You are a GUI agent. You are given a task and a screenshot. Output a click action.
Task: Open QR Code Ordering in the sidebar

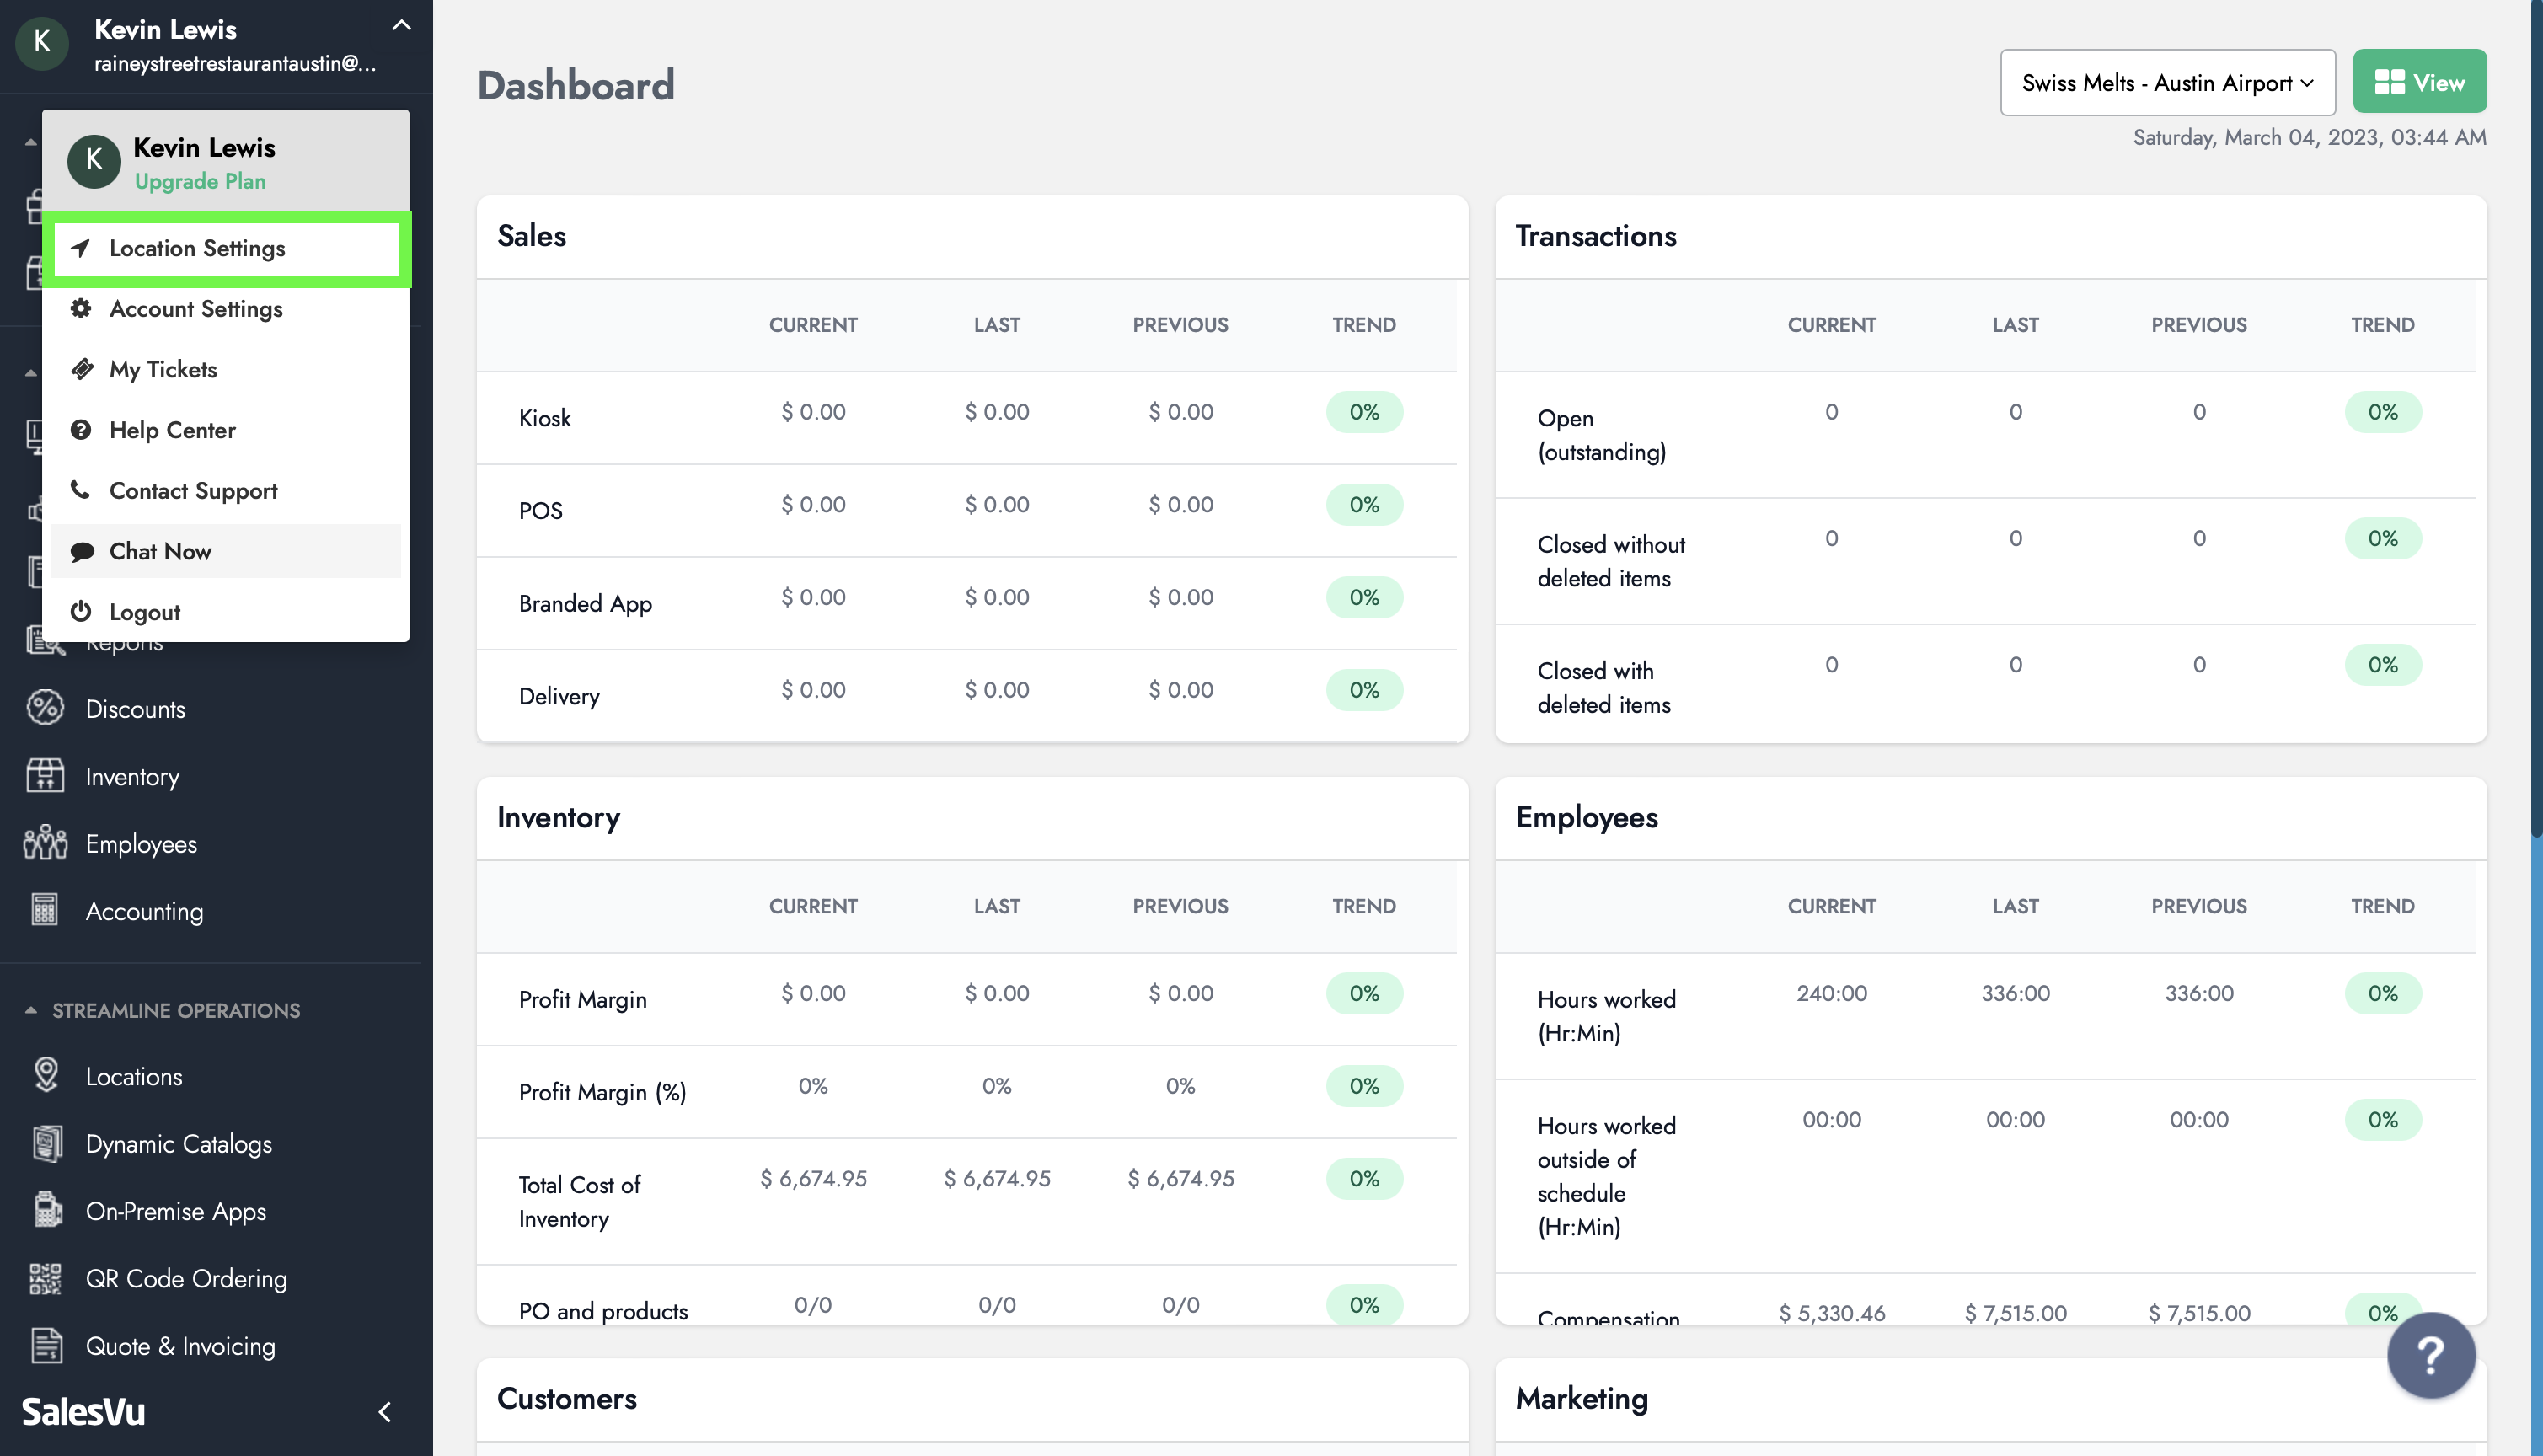tap(186, 1279)
